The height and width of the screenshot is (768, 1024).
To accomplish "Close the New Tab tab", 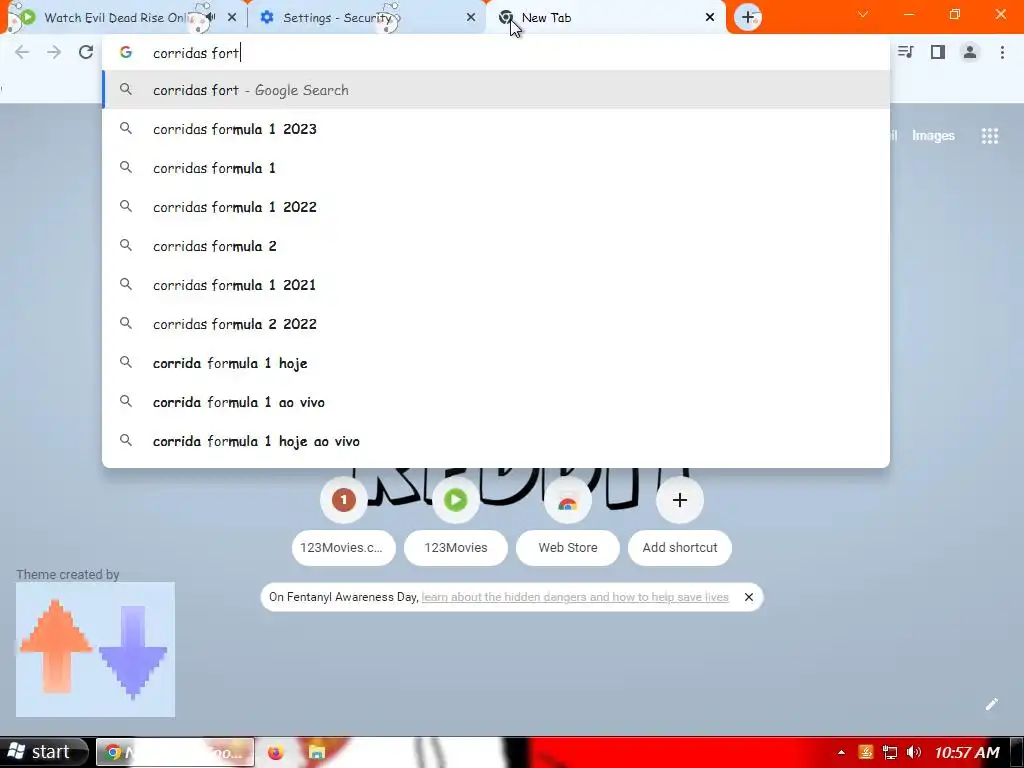I will point(710,18).
